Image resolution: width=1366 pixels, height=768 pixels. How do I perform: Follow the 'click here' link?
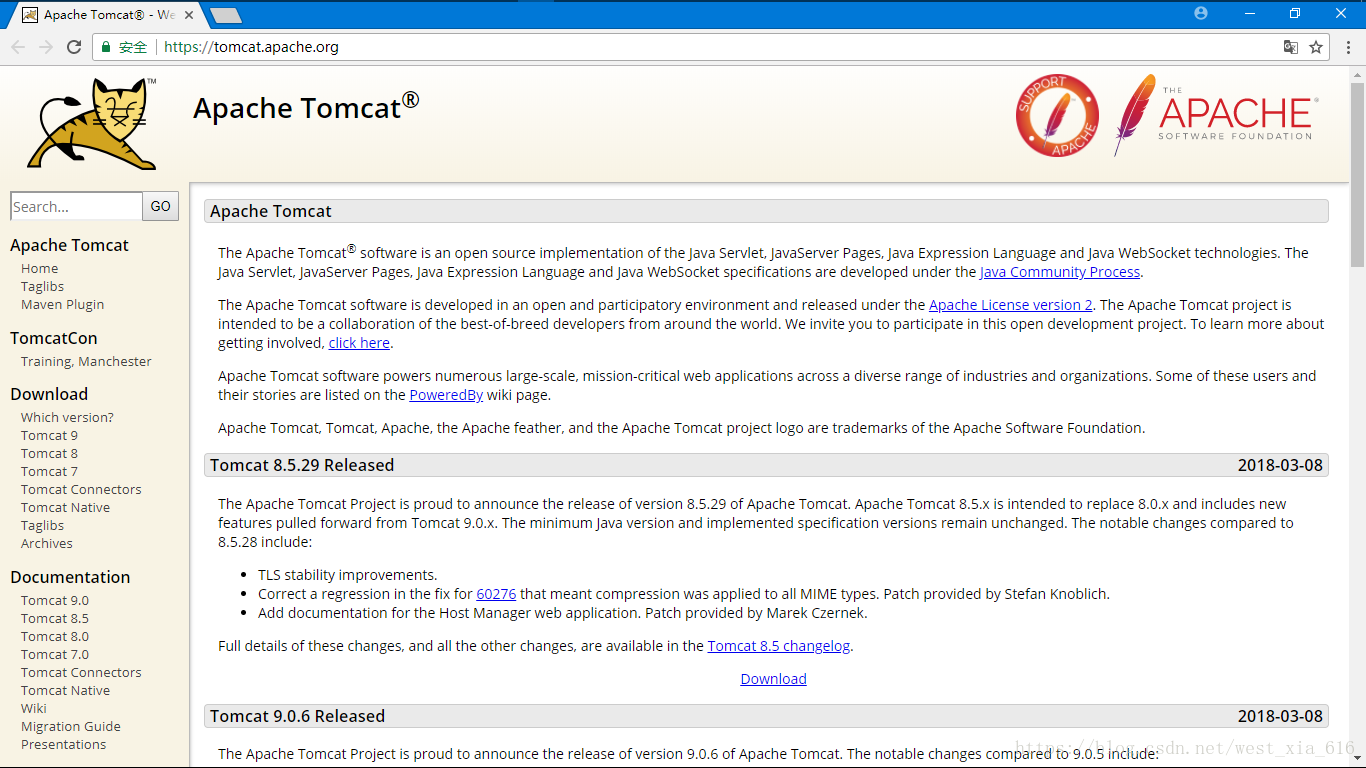click(x=359, y=343)
